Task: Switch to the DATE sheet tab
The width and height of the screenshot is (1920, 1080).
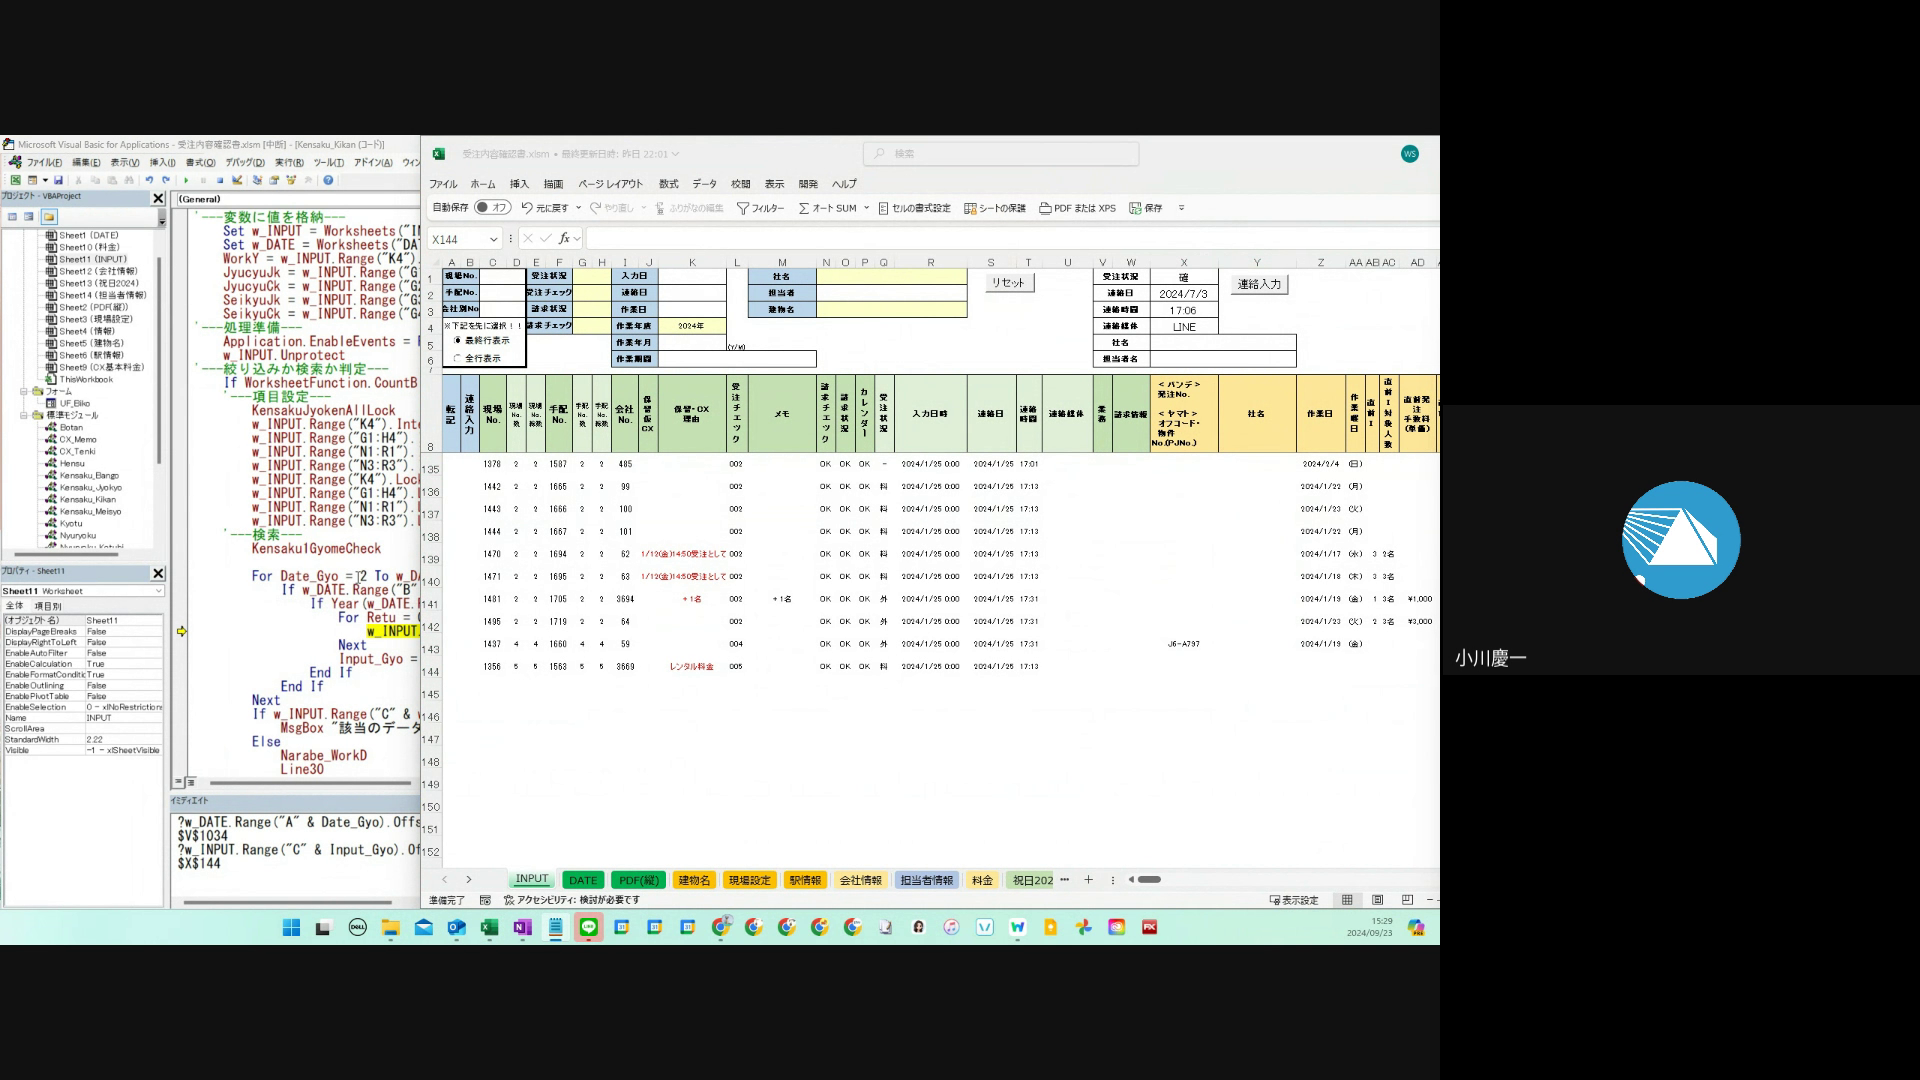Action: tap(582, 880)
